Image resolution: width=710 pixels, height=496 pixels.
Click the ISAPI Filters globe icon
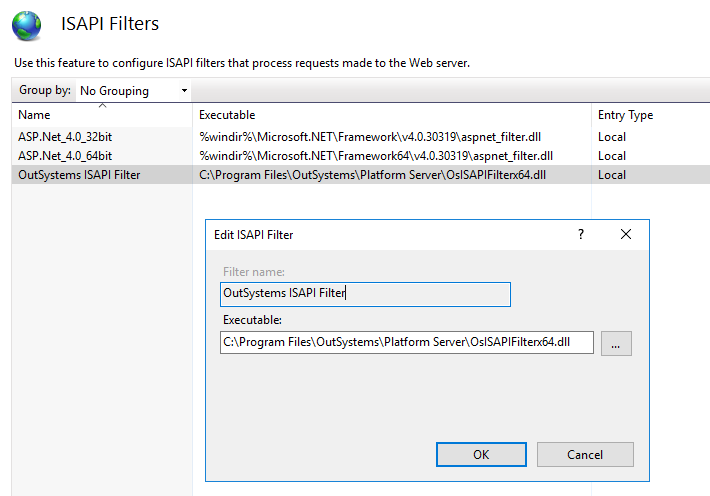click(26, 25)
